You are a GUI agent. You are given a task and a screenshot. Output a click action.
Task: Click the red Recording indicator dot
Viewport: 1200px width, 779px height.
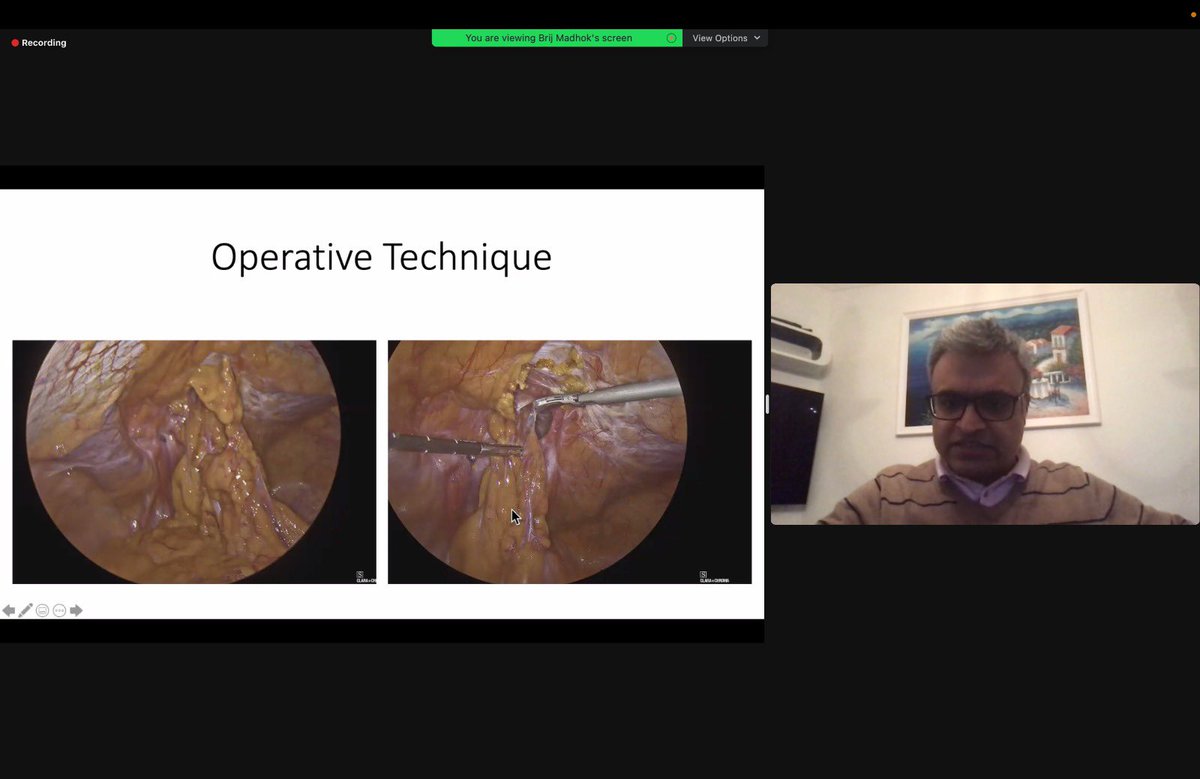[14, 43]
